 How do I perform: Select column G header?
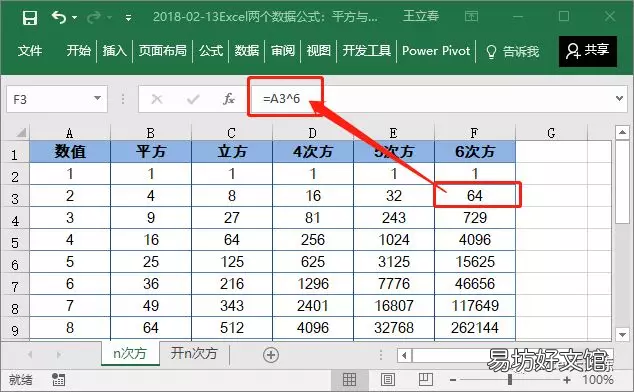551,133
